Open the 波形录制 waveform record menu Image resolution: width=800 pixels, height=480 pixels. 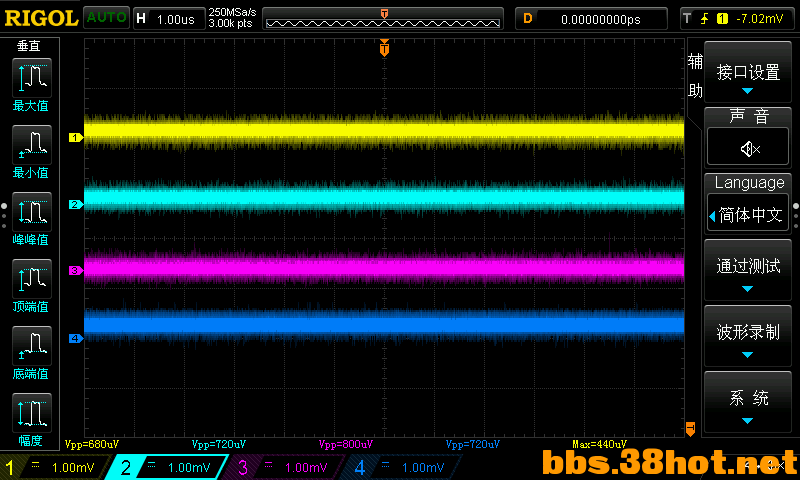point(747,336)
